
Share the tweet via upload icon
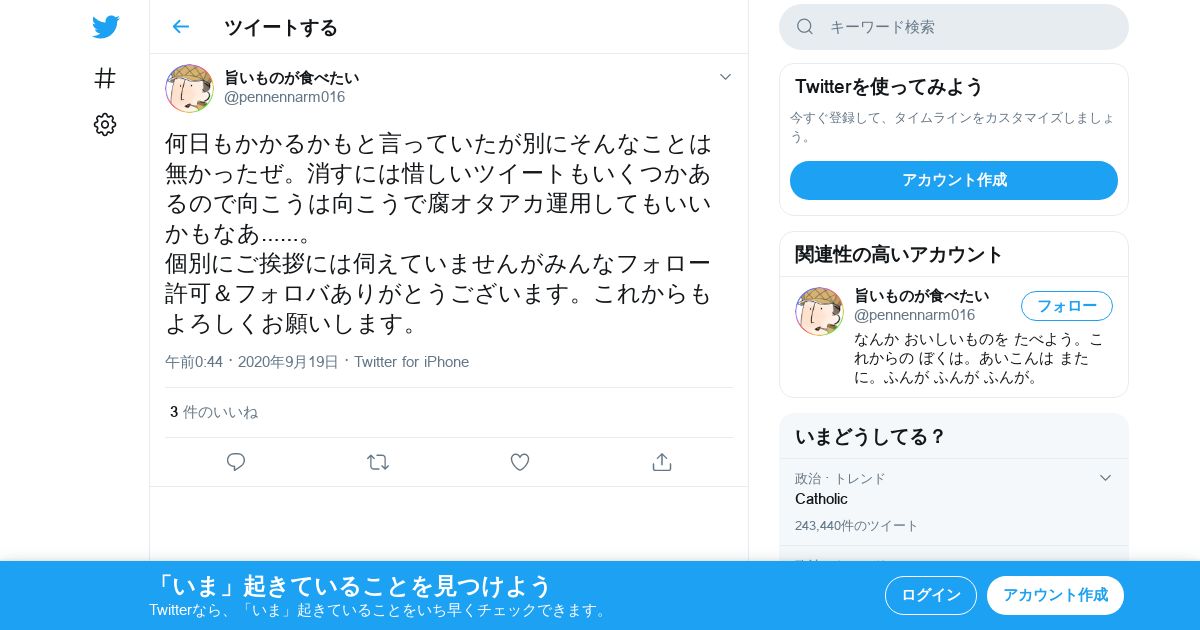661,462
